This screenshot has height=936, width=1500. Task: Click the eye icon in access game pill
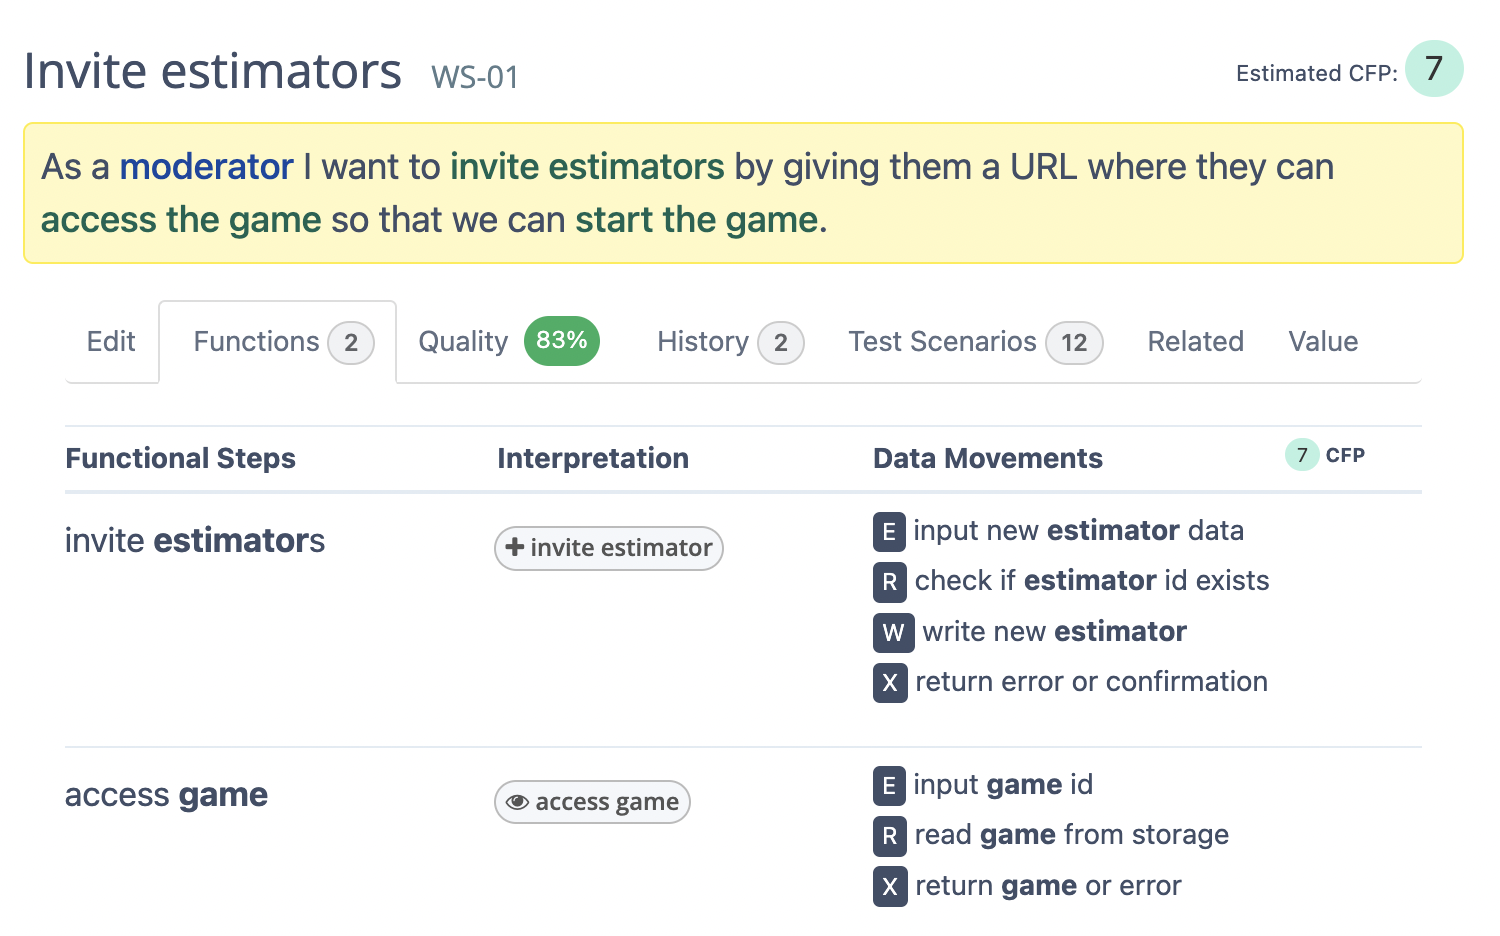tap(517, 802)
